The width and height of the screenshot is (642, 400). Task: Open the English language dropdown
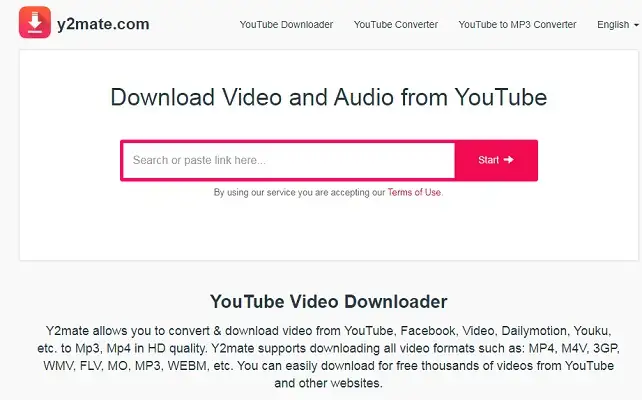tap(617, 25)
